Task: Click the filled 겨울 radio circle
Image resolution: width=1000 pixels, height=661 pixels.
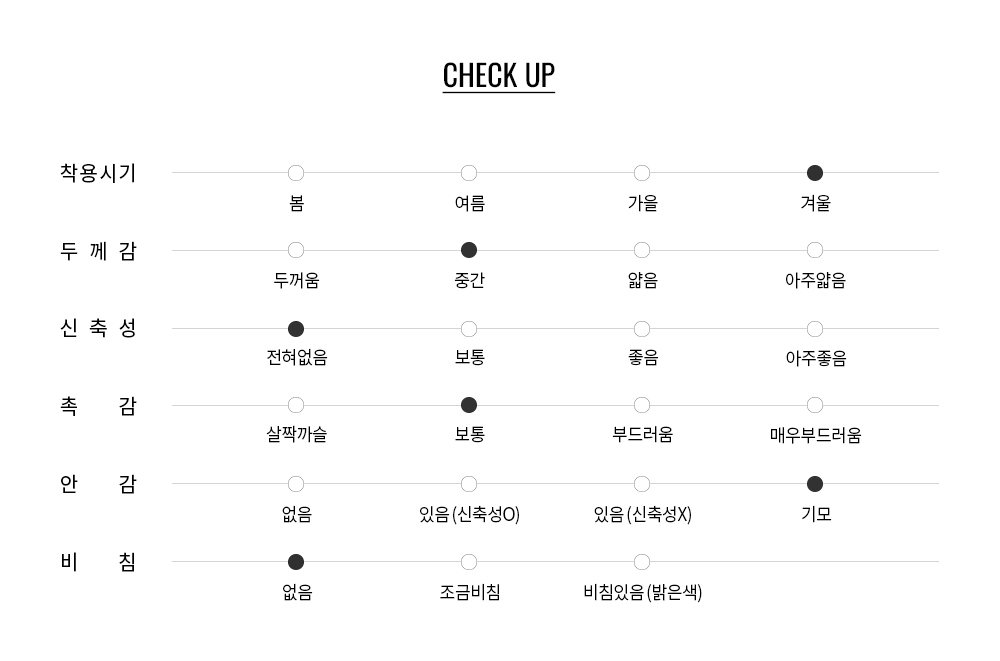Action: click(814, 173)
